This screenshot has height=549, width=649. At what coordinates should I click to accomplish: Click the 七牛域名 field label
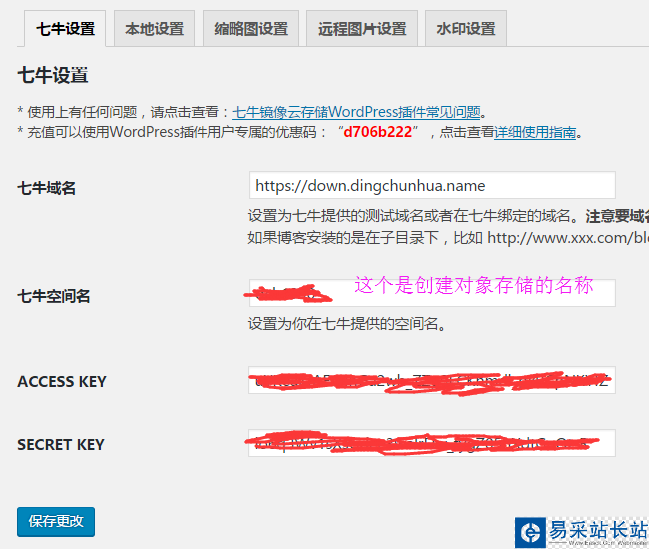click(46, 188)
